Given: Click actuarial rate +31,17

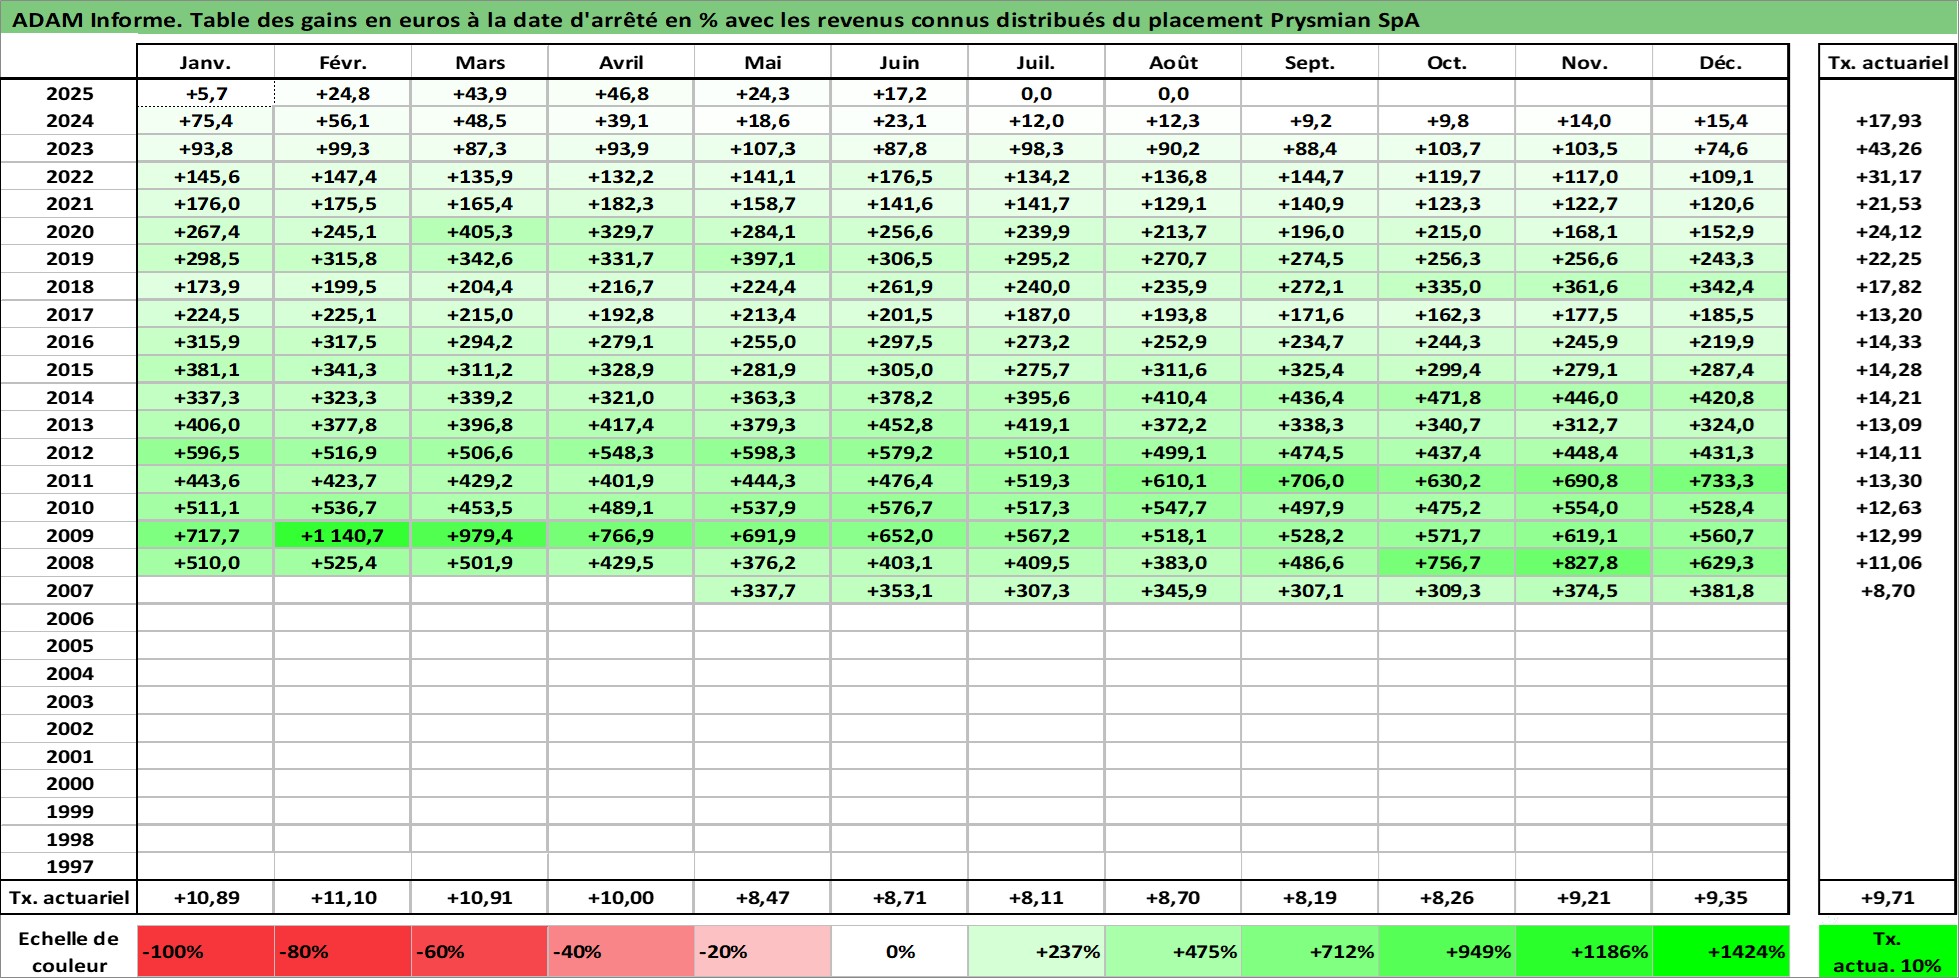Looking at the screenshot, I should (1888, 176).
